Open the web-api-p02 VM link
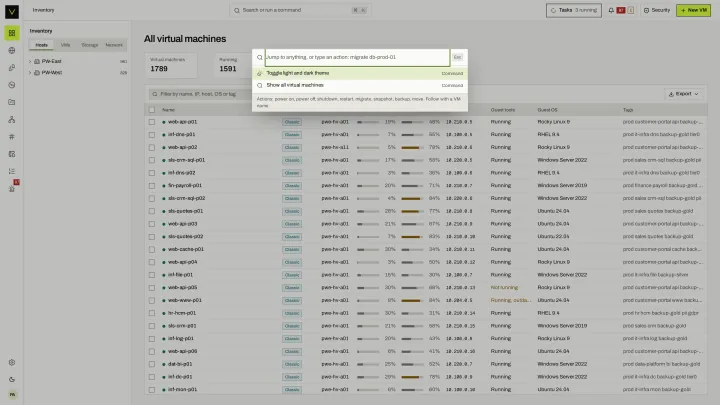Image resolution: width=720 pixels, height=405 pixels. coord(182,147)
